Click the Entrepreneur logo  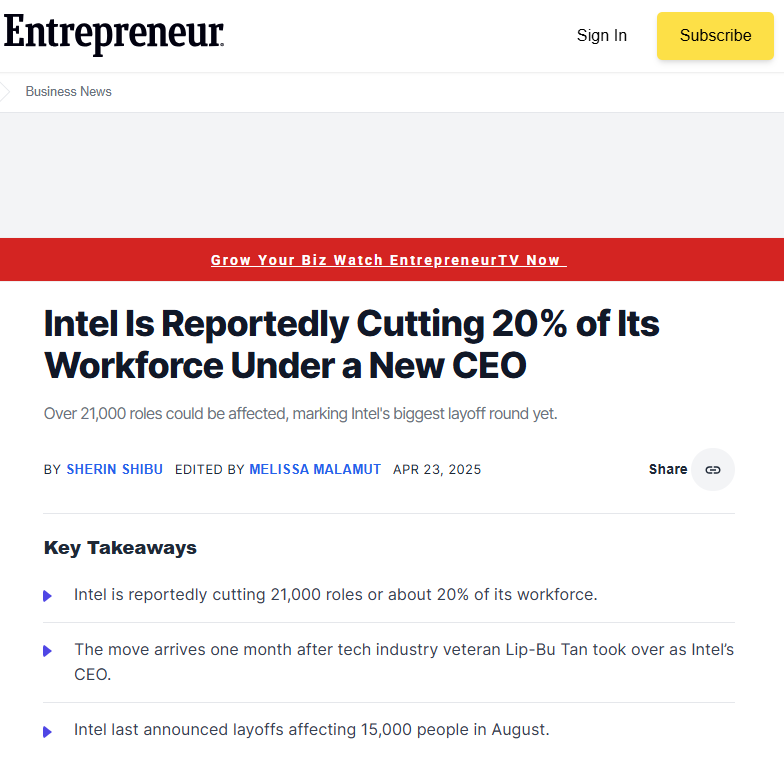(114, 34)
